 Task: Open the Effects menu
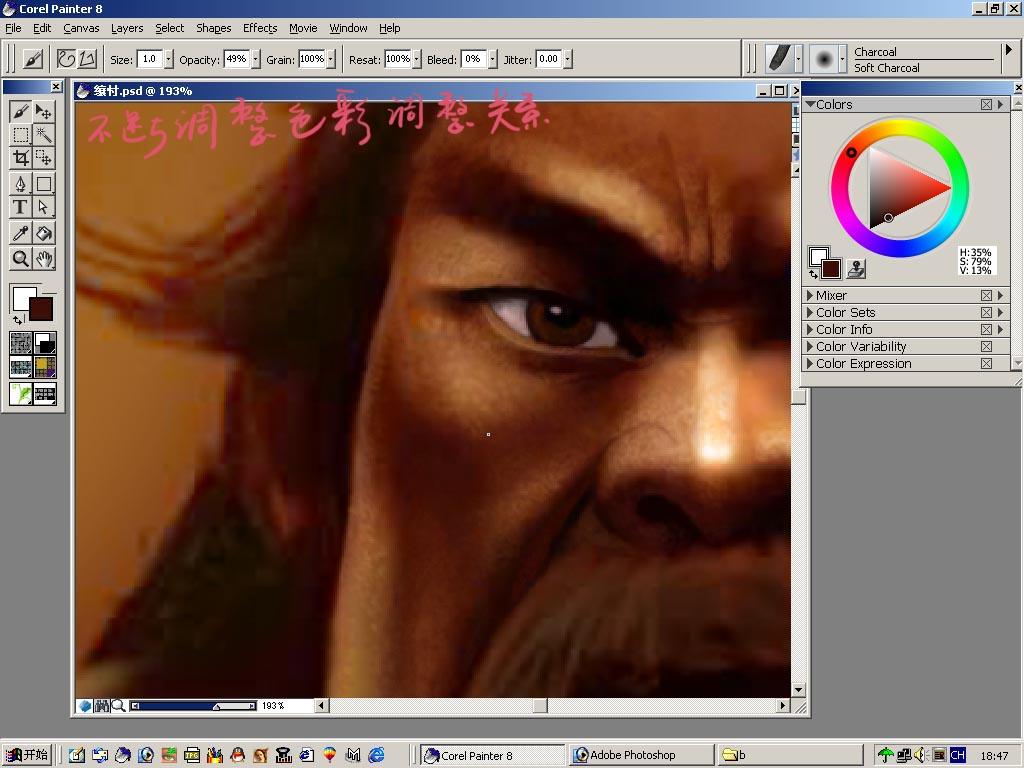click(x=260, y=28)
